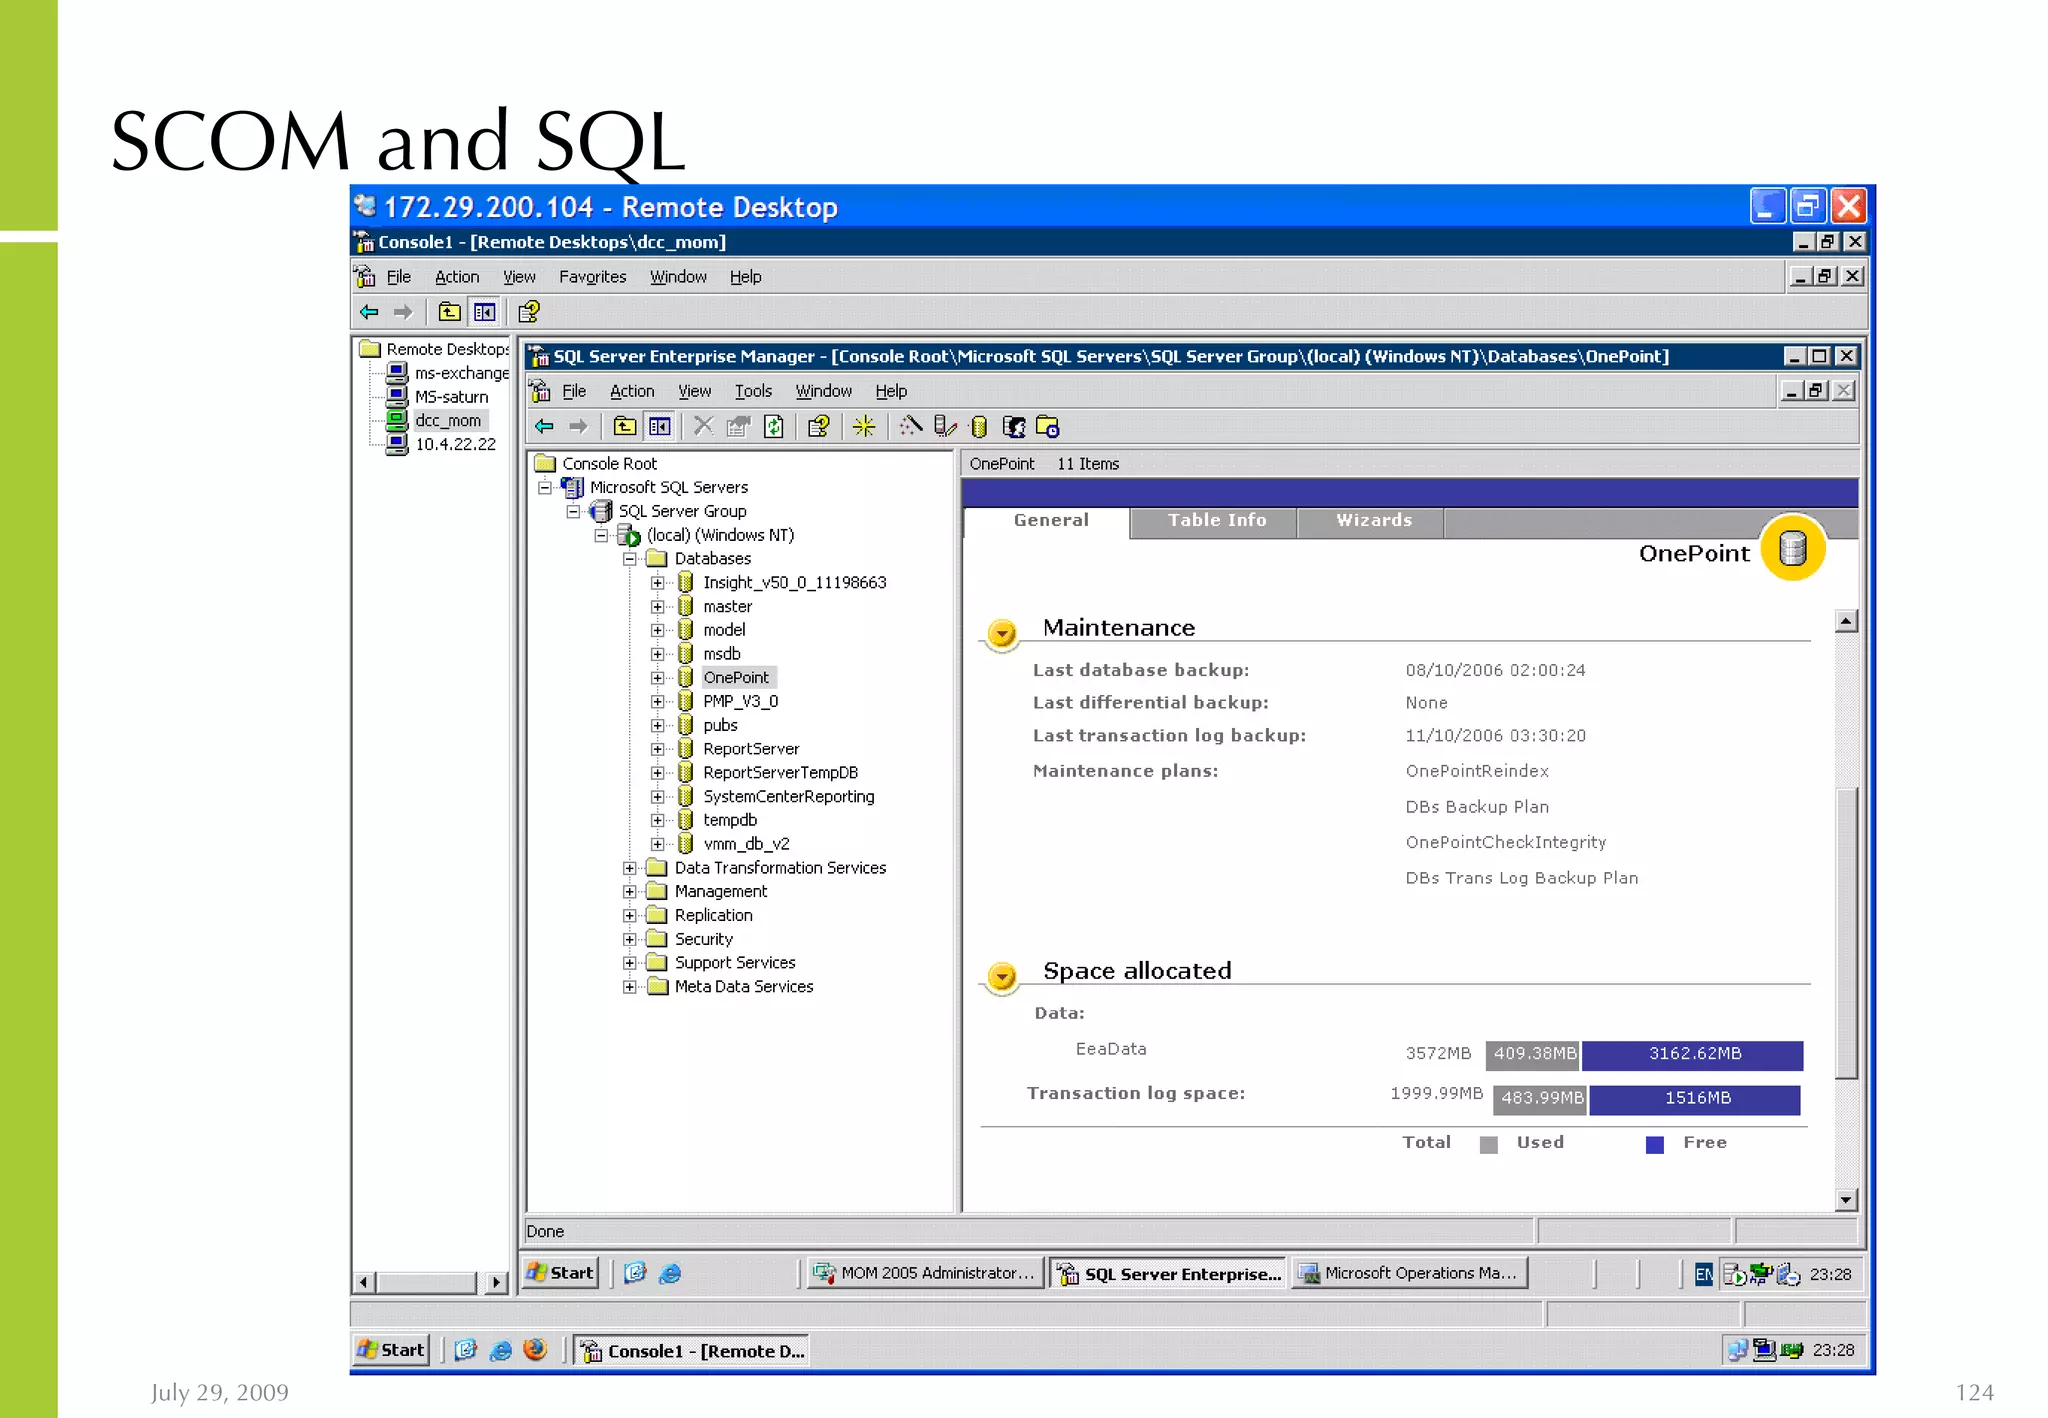Viewport: 2048px width, 1418px height.
Task: Click right arrow of Remote Desktops tree scrollbar
Action: click(x=496, y=1282)
